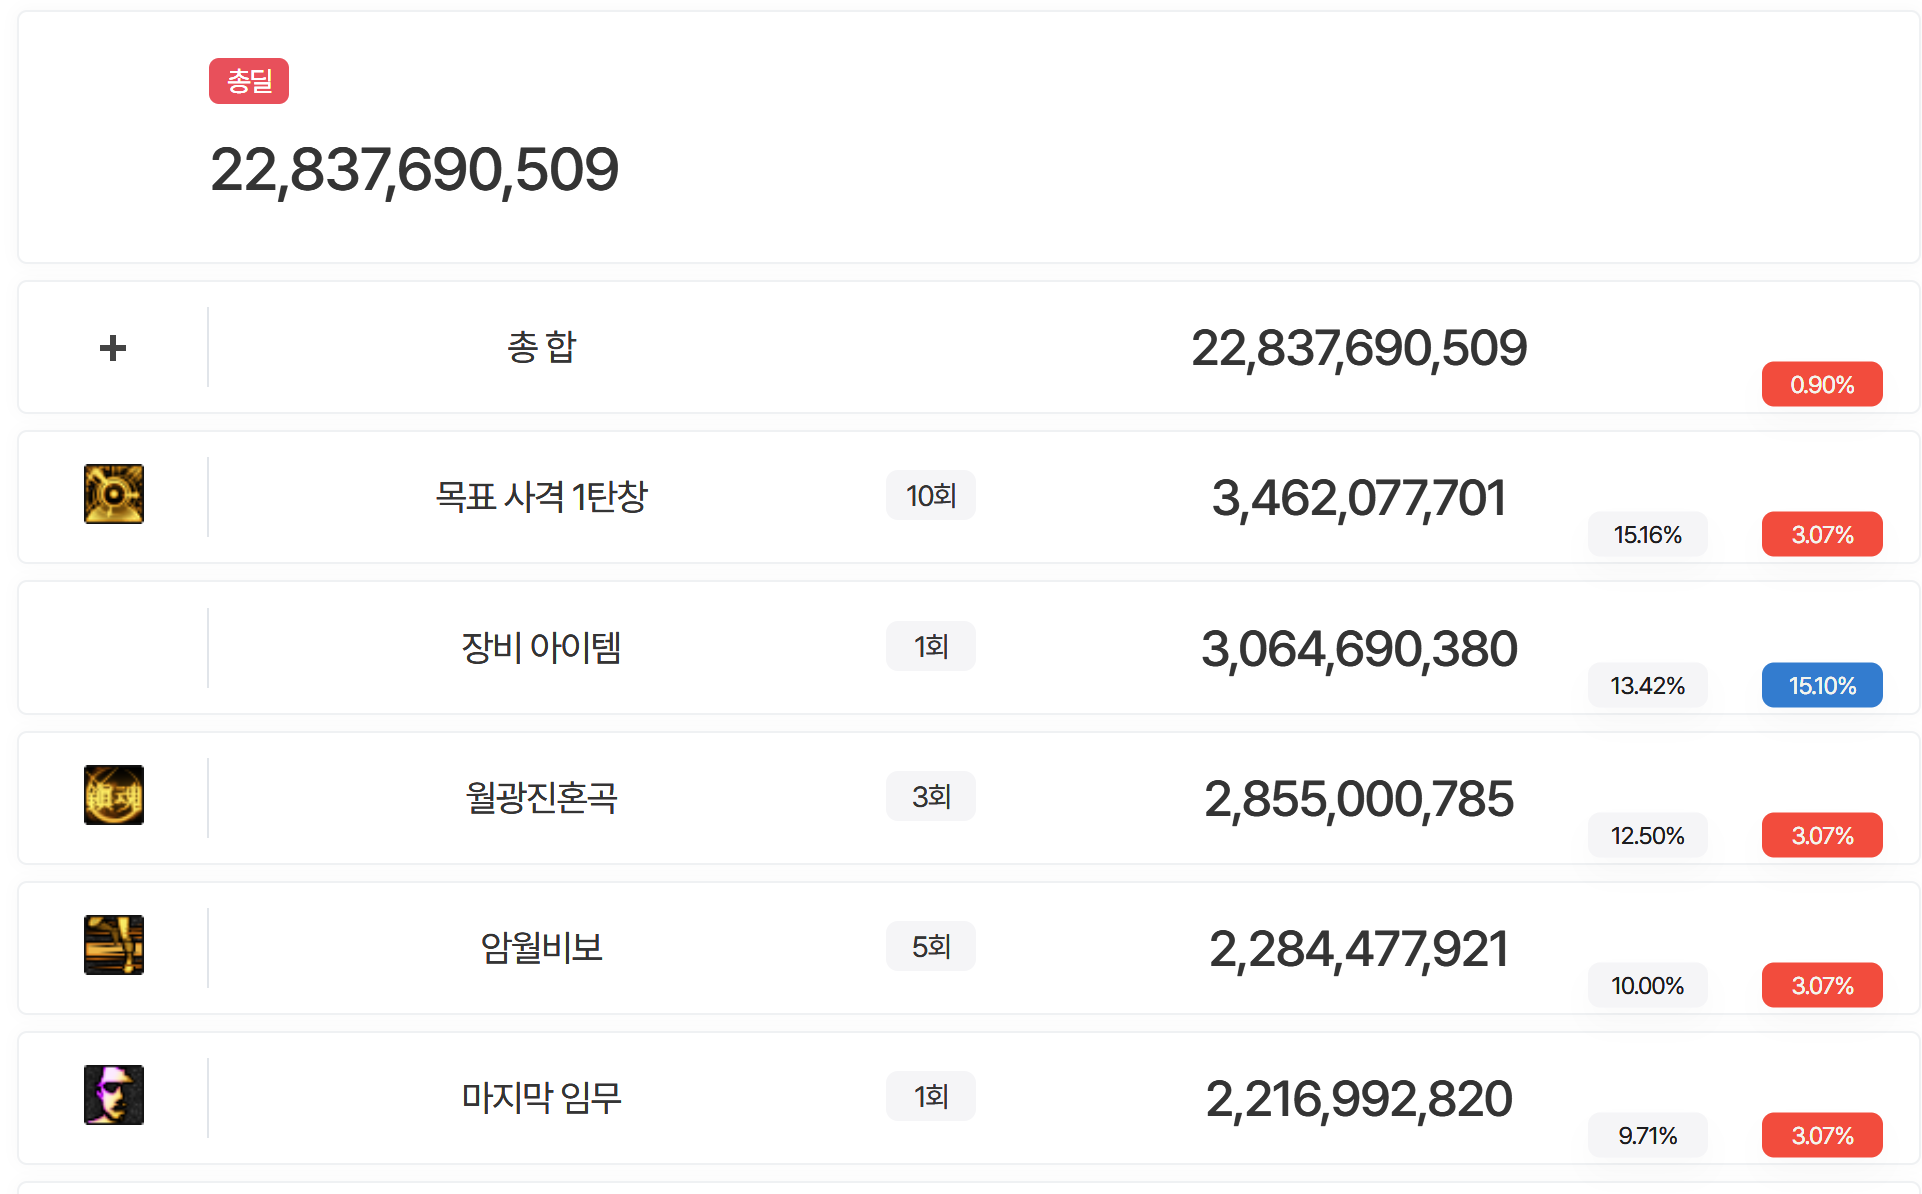Click the 암월비보 skill icon

(x=114, y=945)
